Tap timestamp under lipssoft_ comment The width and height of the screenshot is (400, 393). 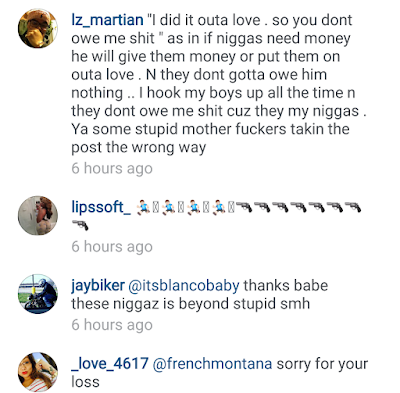(112, 247)
